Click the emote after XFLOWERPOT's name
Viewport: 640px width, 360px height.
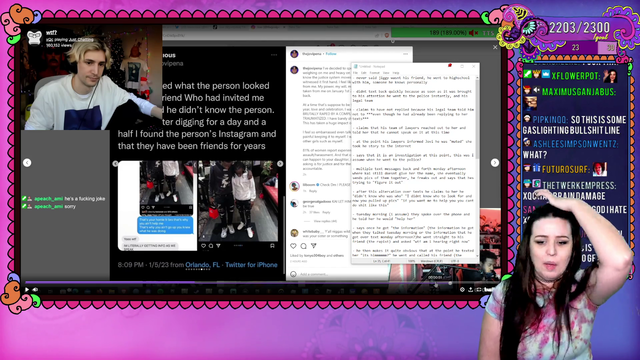tap(610, 76)
